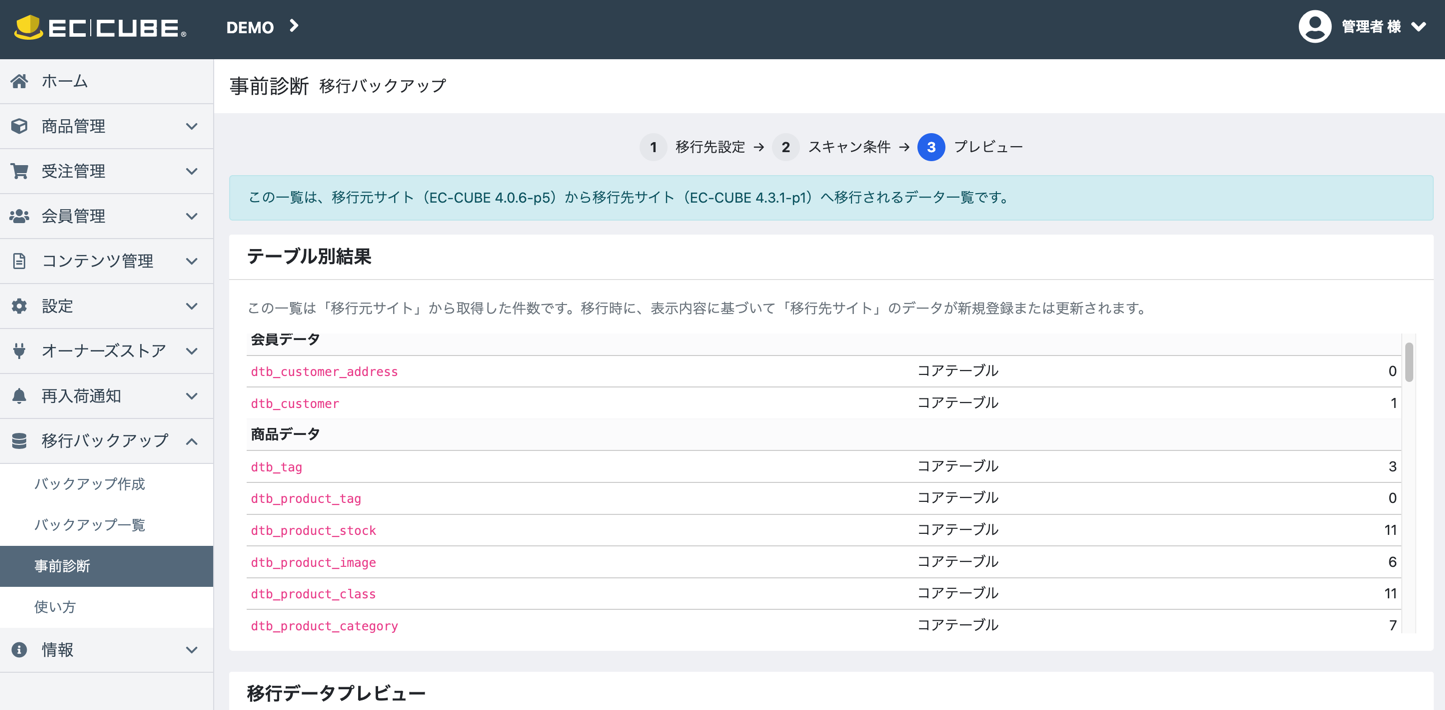Expand the 情報 menu chevron
1445x710 pixels.
click(x=192, y=651)
